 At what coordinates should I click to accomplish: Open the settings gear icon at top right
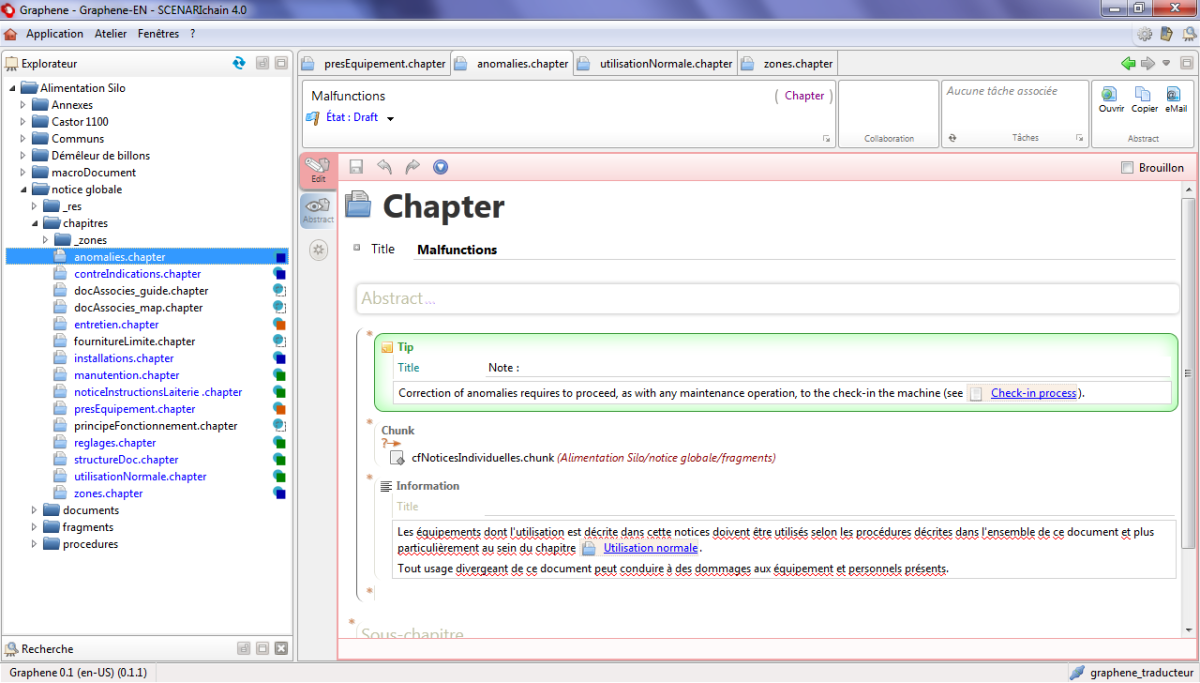tap(1145, 34)
